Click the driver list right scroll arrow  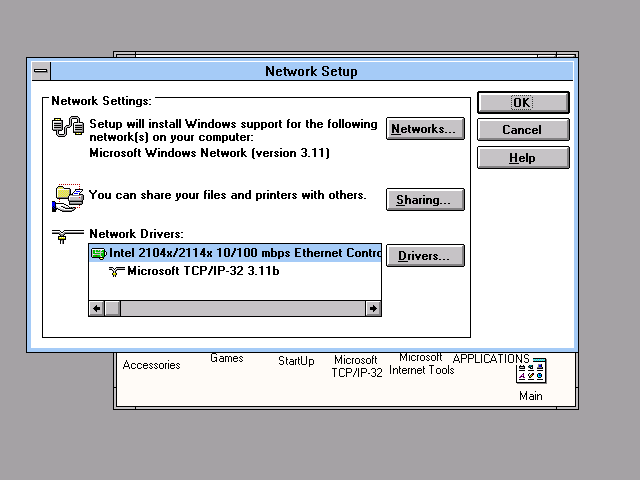[373, 309]
